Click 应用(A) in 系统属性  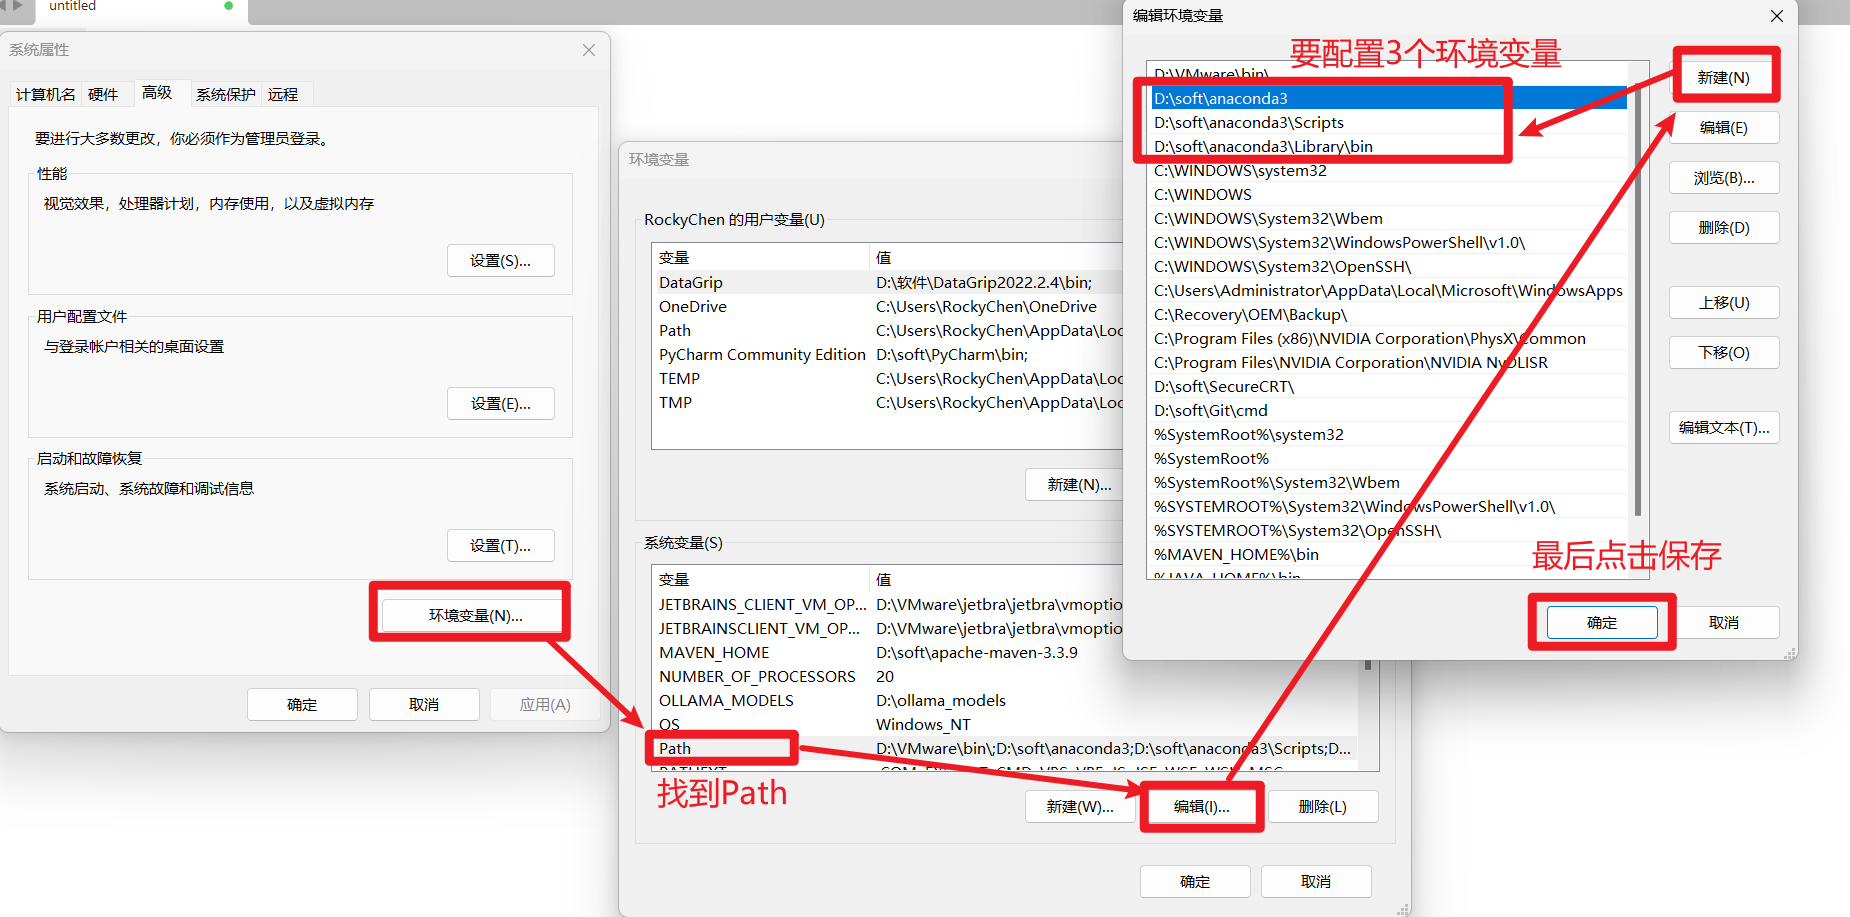(544, 704)
